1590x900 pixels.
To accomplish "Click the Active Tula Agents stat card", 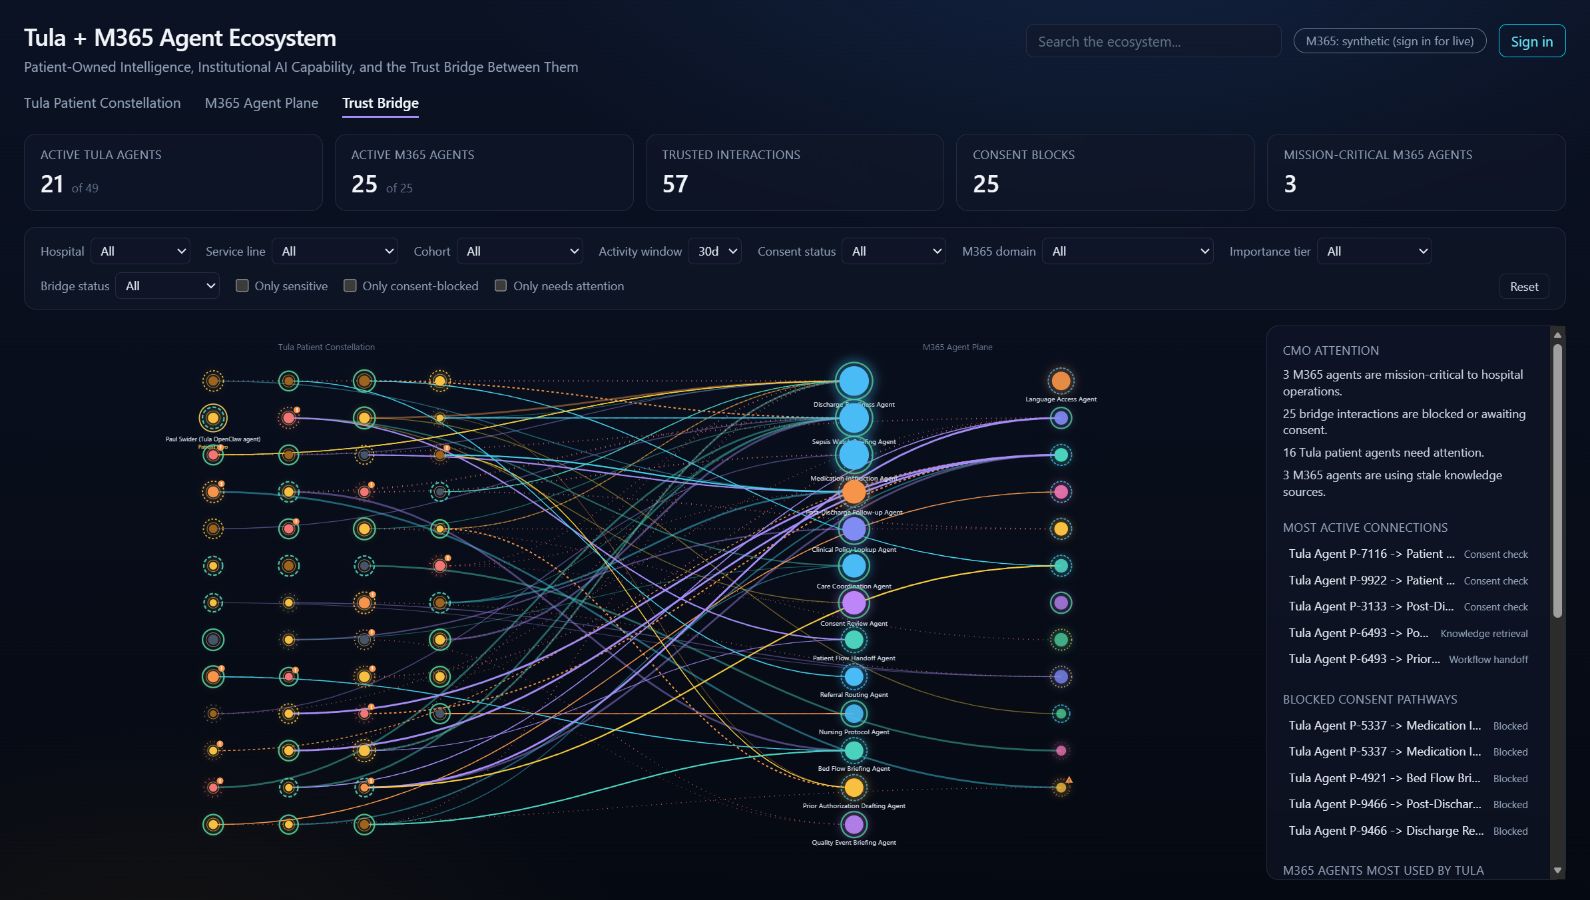I will [x=173, y=172].
